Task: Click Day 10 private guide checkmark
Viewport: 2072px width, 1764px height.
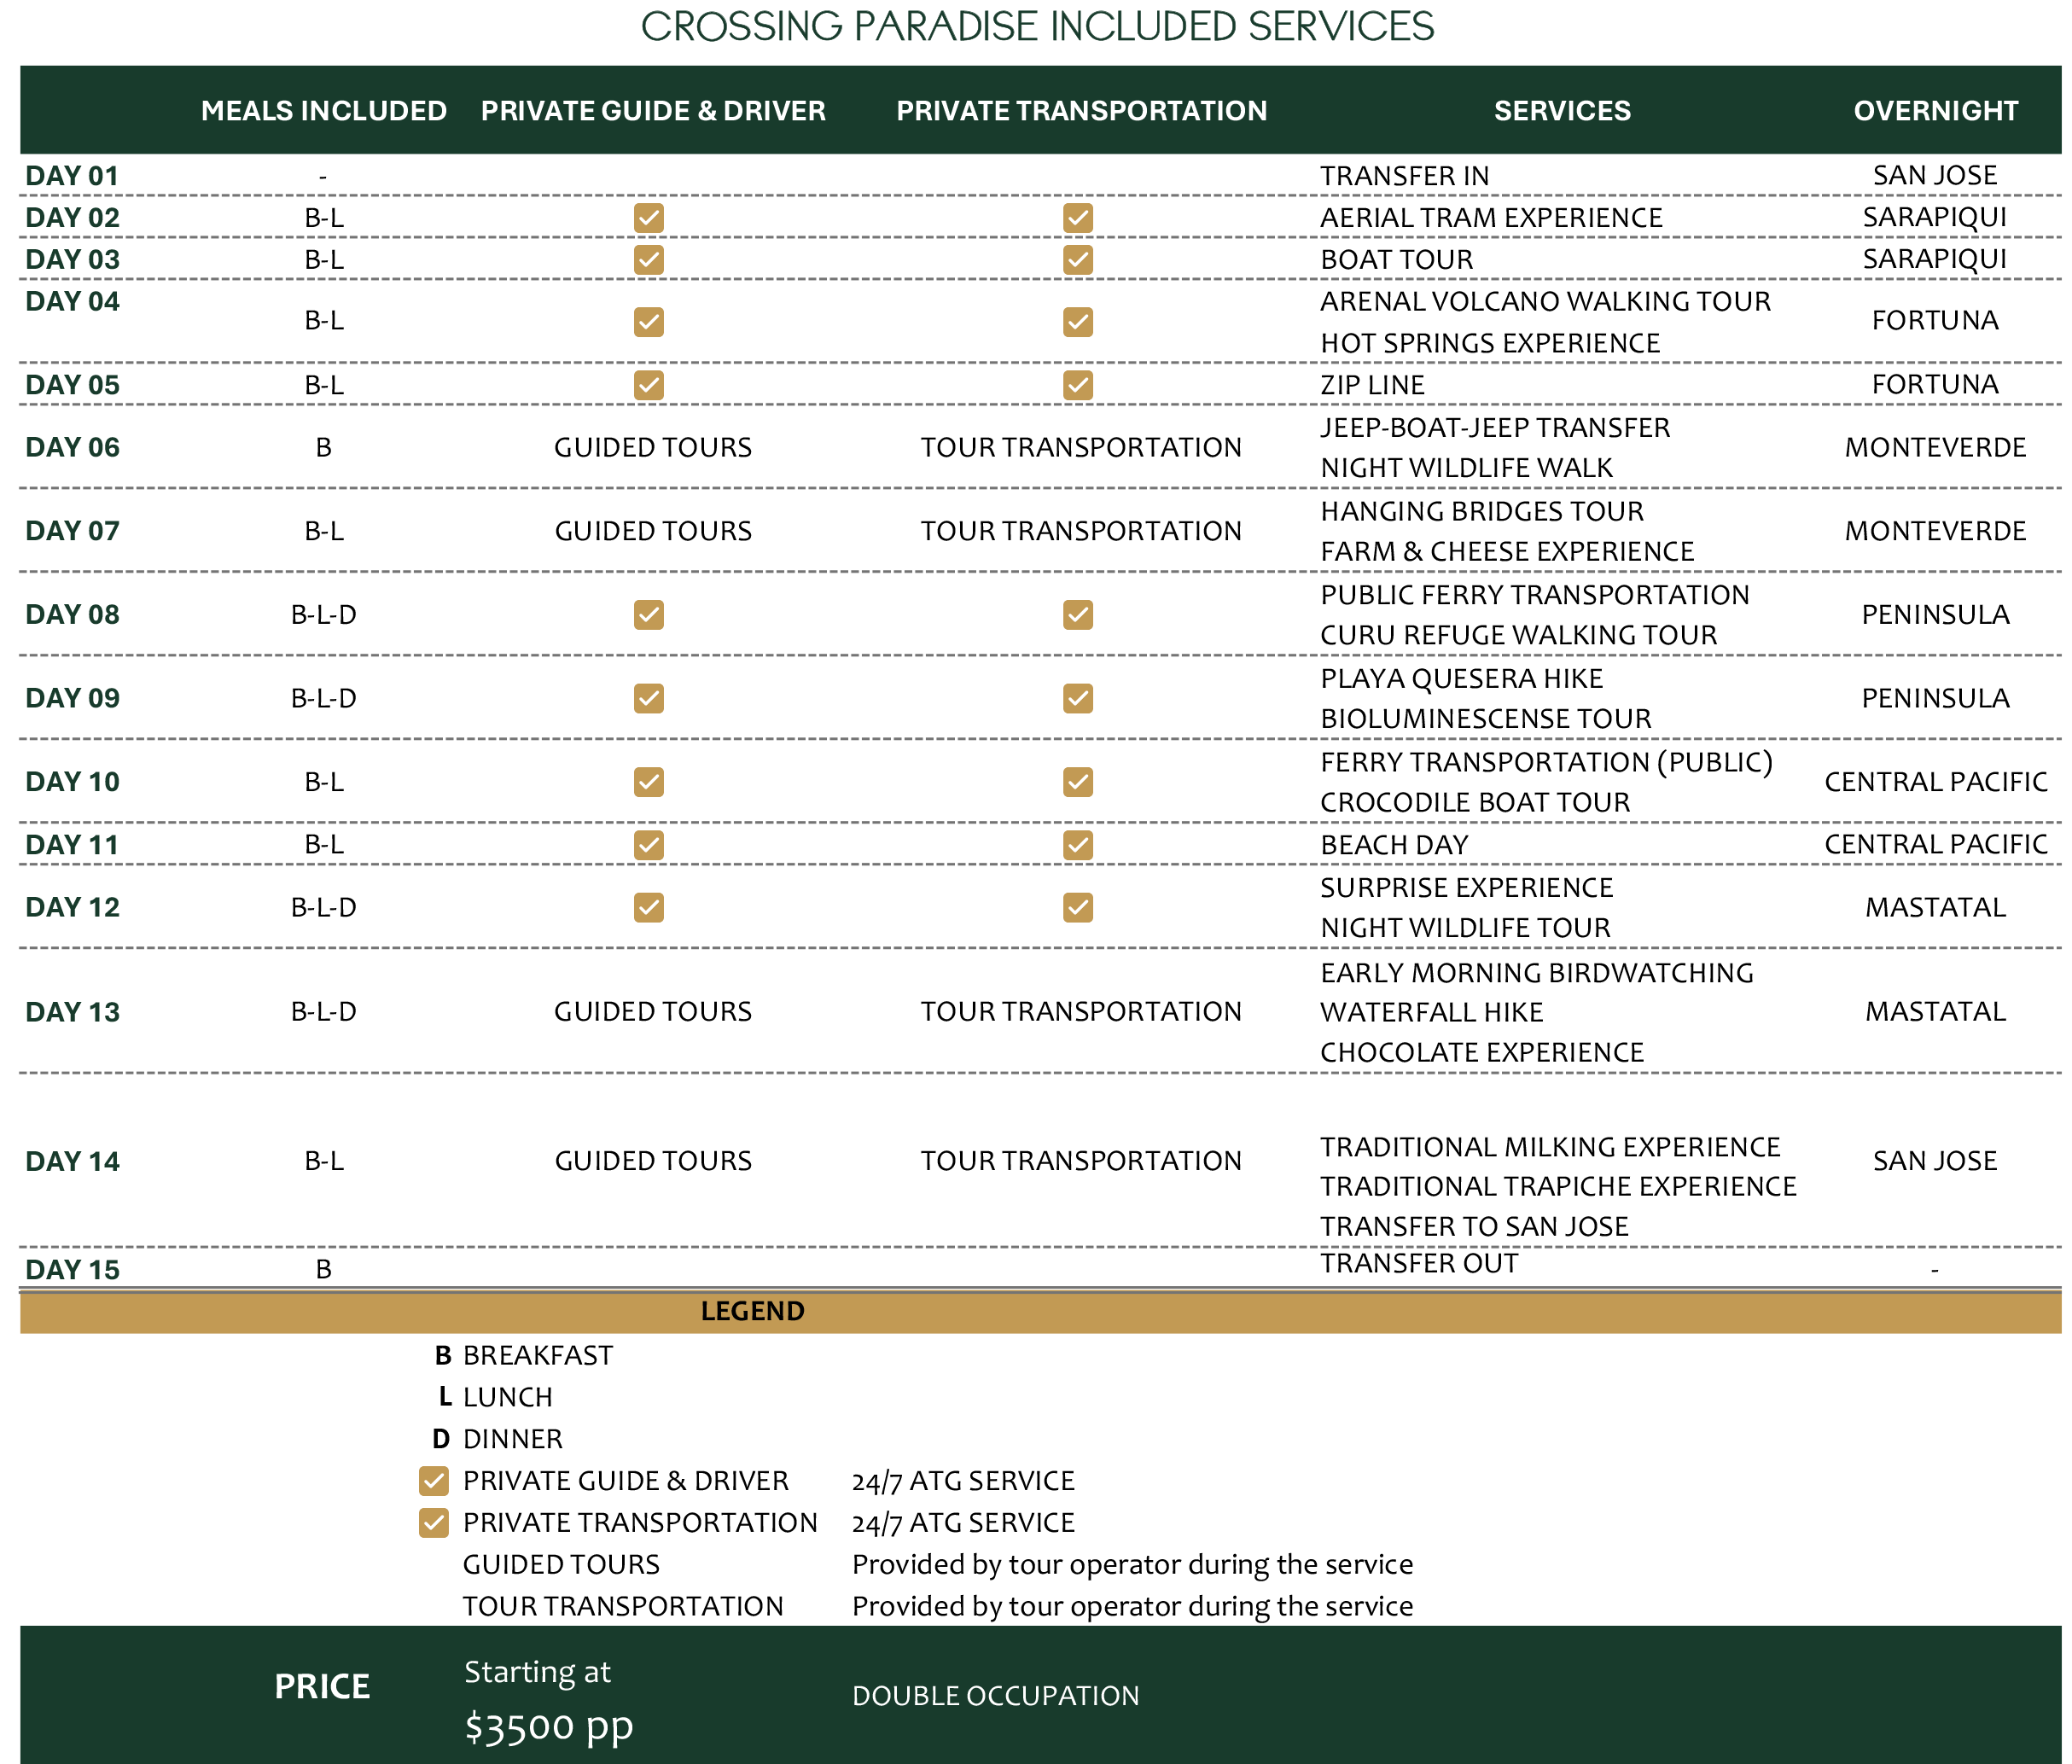Action: pyautogui.click(x=649, y=782)
